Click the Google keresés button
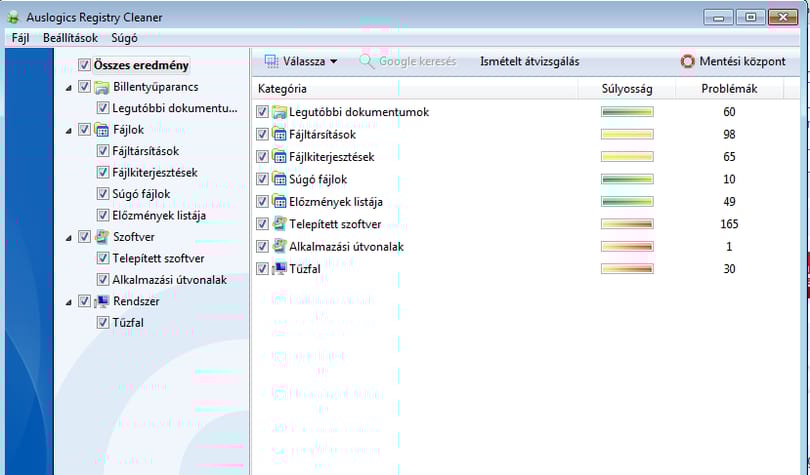Screen dimensions: 810x475 tap(408, 61)
